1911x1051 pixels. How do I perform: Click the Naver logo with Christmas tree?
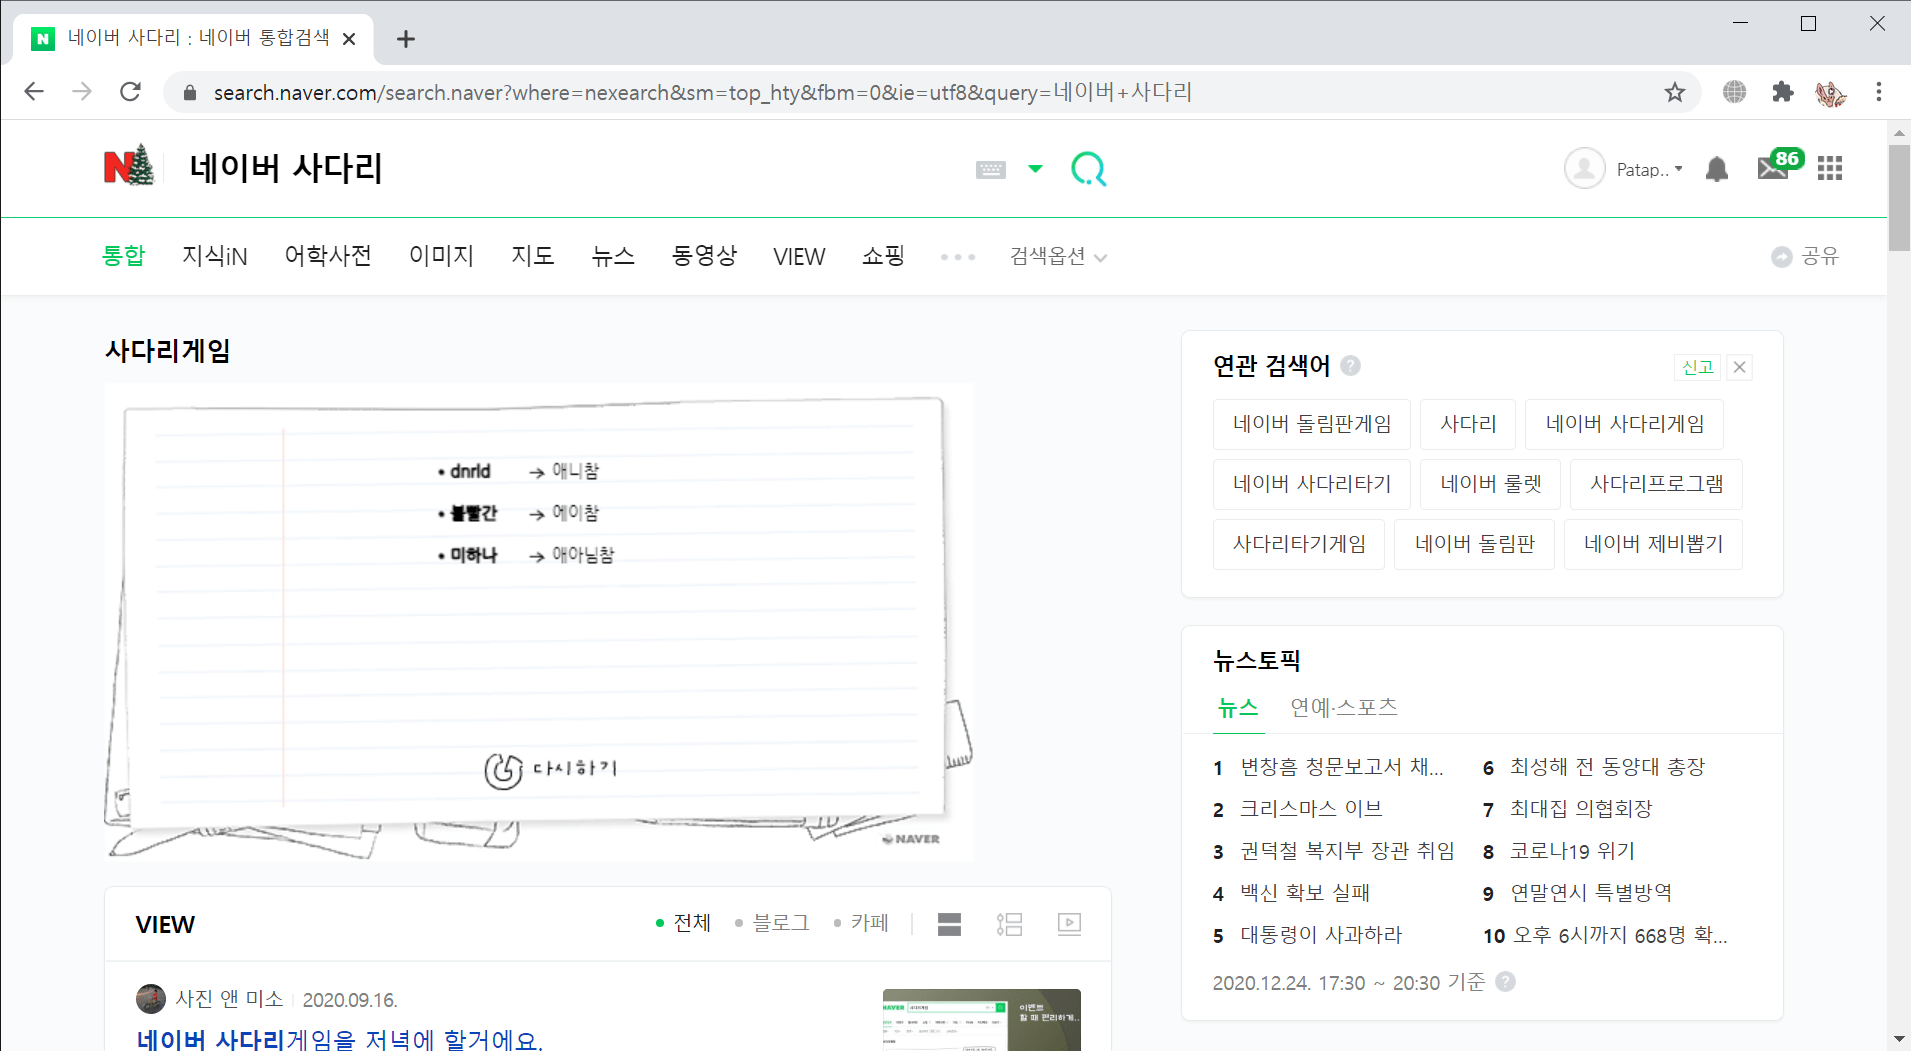pyautogui.click(x=129, y=166)
